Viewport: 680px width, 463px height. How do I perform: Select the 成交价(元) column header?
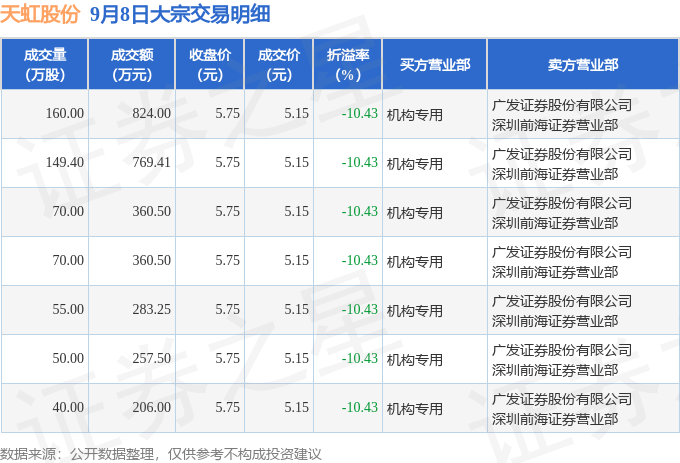[279, 65]
